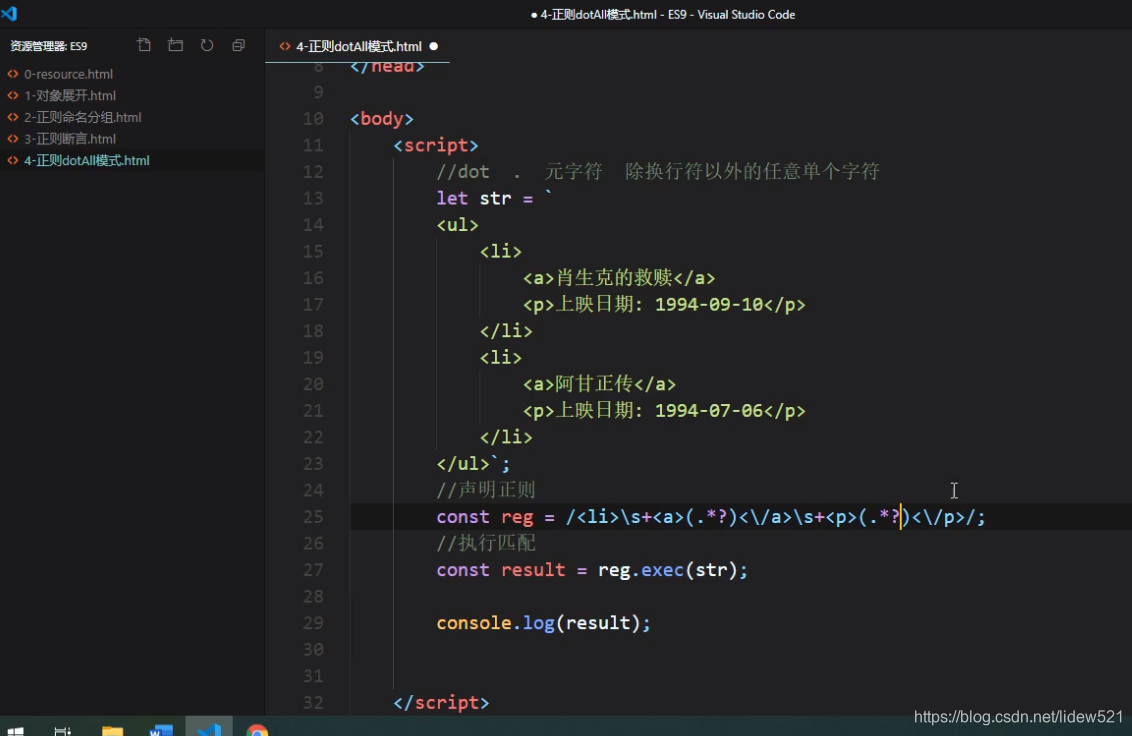Click the HTML icon beside 3-正则断言.html
The height and width of the screenshot is (736, 1132).
[12, 139]
